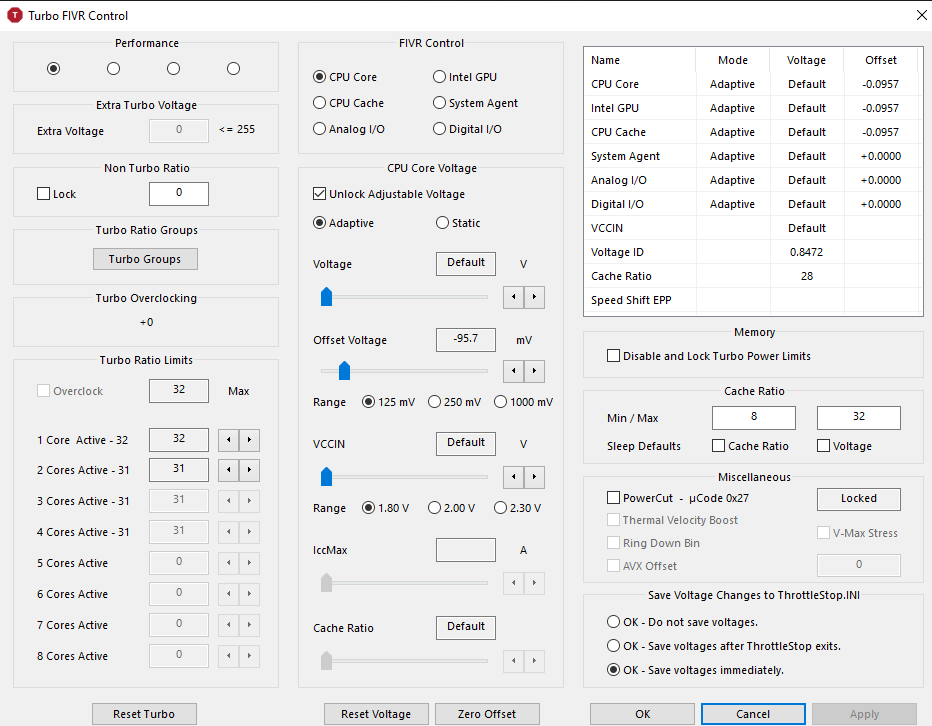Click the Voltage slider thumb

coord(326,296)
